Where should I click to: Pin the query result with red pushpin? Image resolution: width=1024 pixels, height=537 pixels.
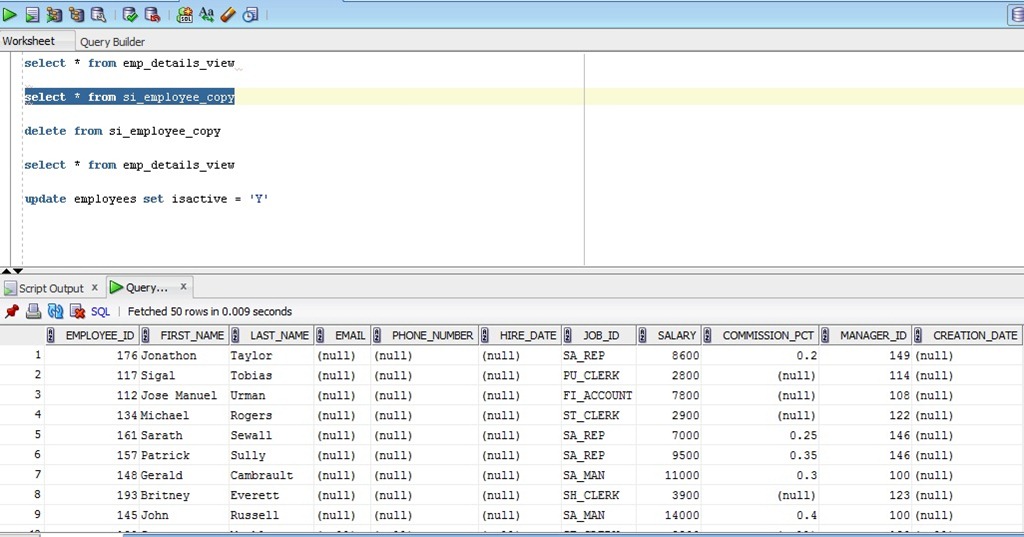click(12, 311)
